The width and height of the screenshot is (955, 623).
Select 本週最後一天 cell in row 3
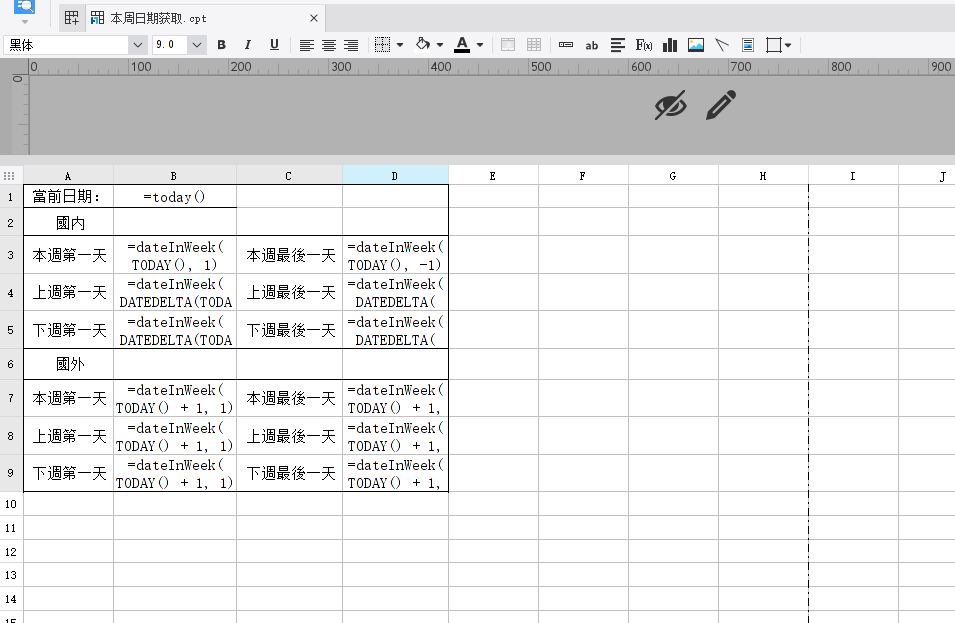[x=289, y=255]
